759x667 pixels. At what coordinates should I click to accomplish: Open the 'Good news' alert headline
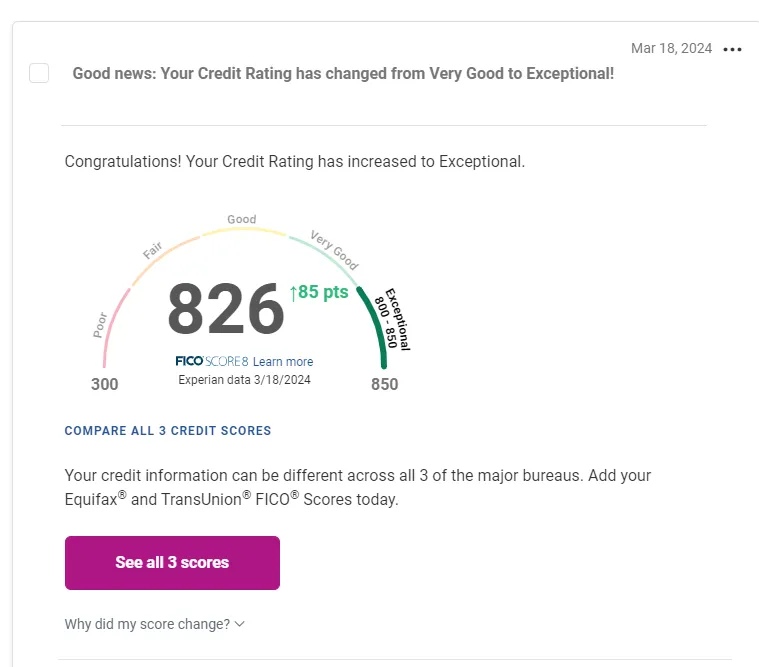point(343,73)
